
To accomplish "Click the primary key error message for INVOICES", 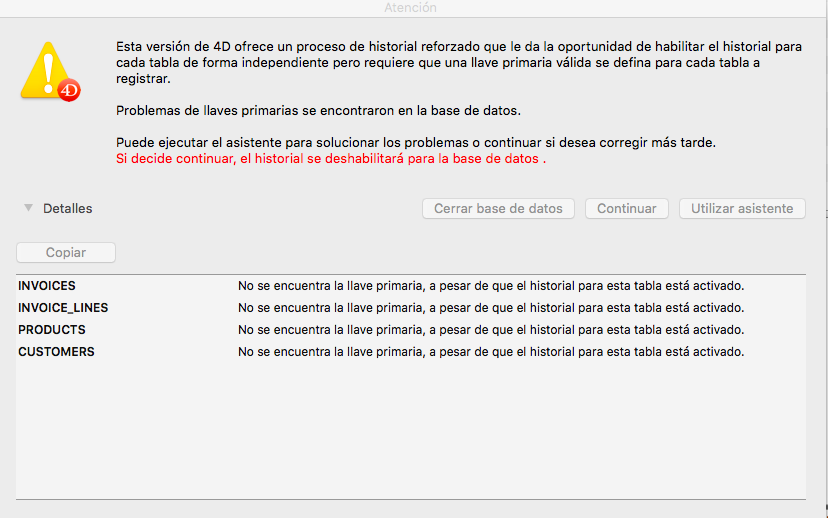I will click(490, 286).
